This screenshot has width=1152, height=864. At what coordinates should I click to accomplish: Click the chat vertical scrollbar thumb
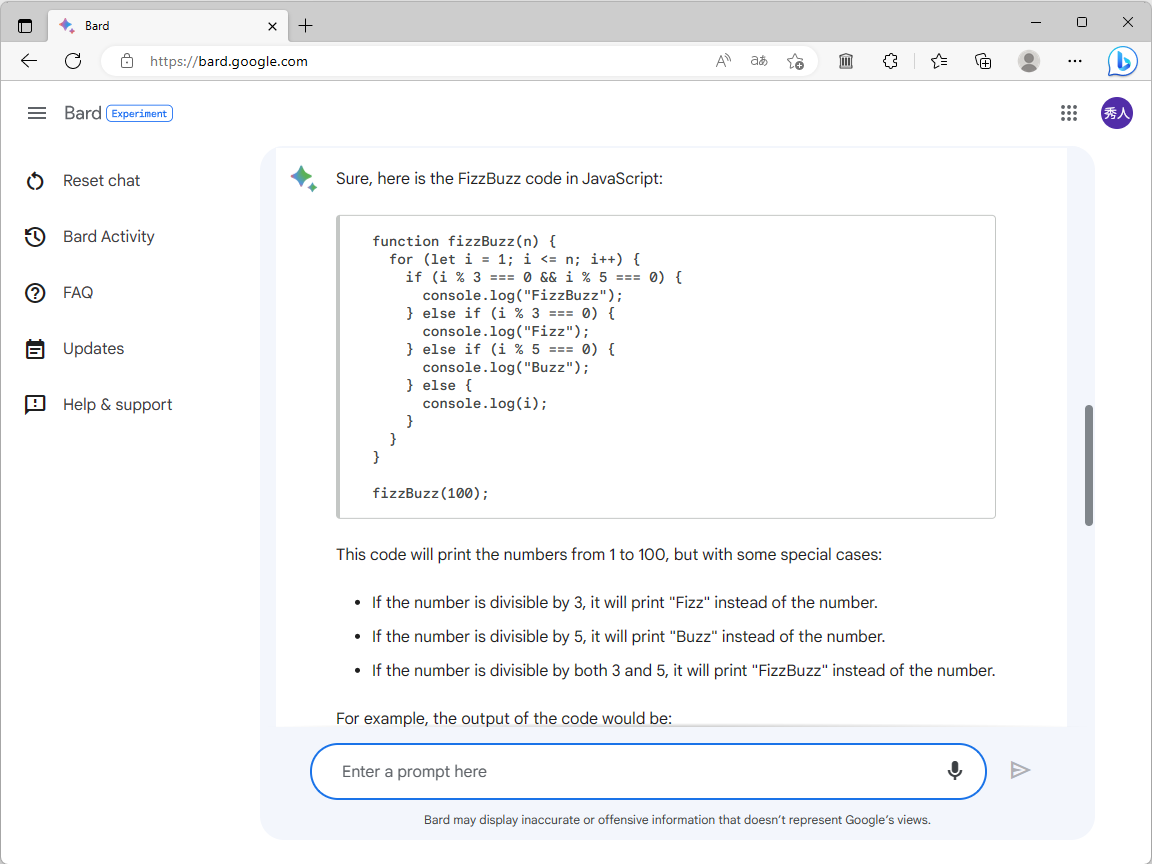[1088, 465]
